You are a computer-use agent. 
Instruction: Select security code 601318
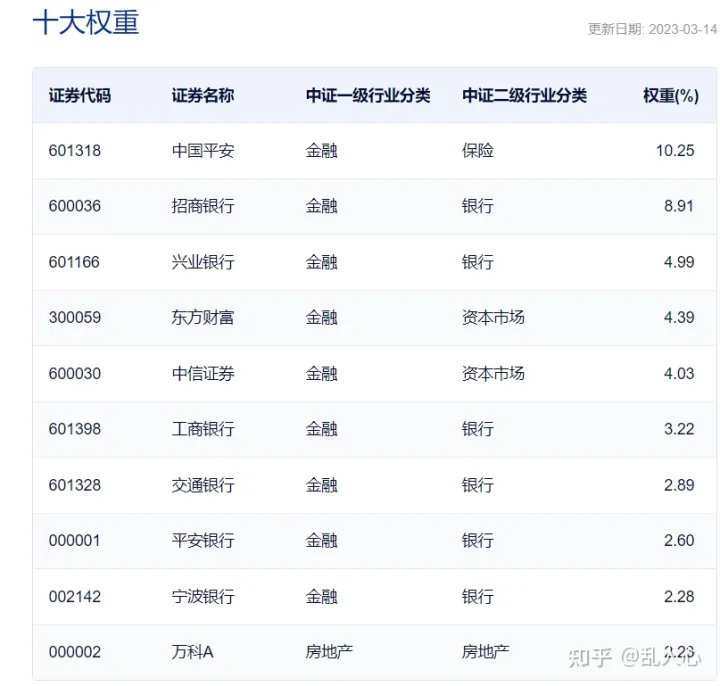(x=75, y=151)
